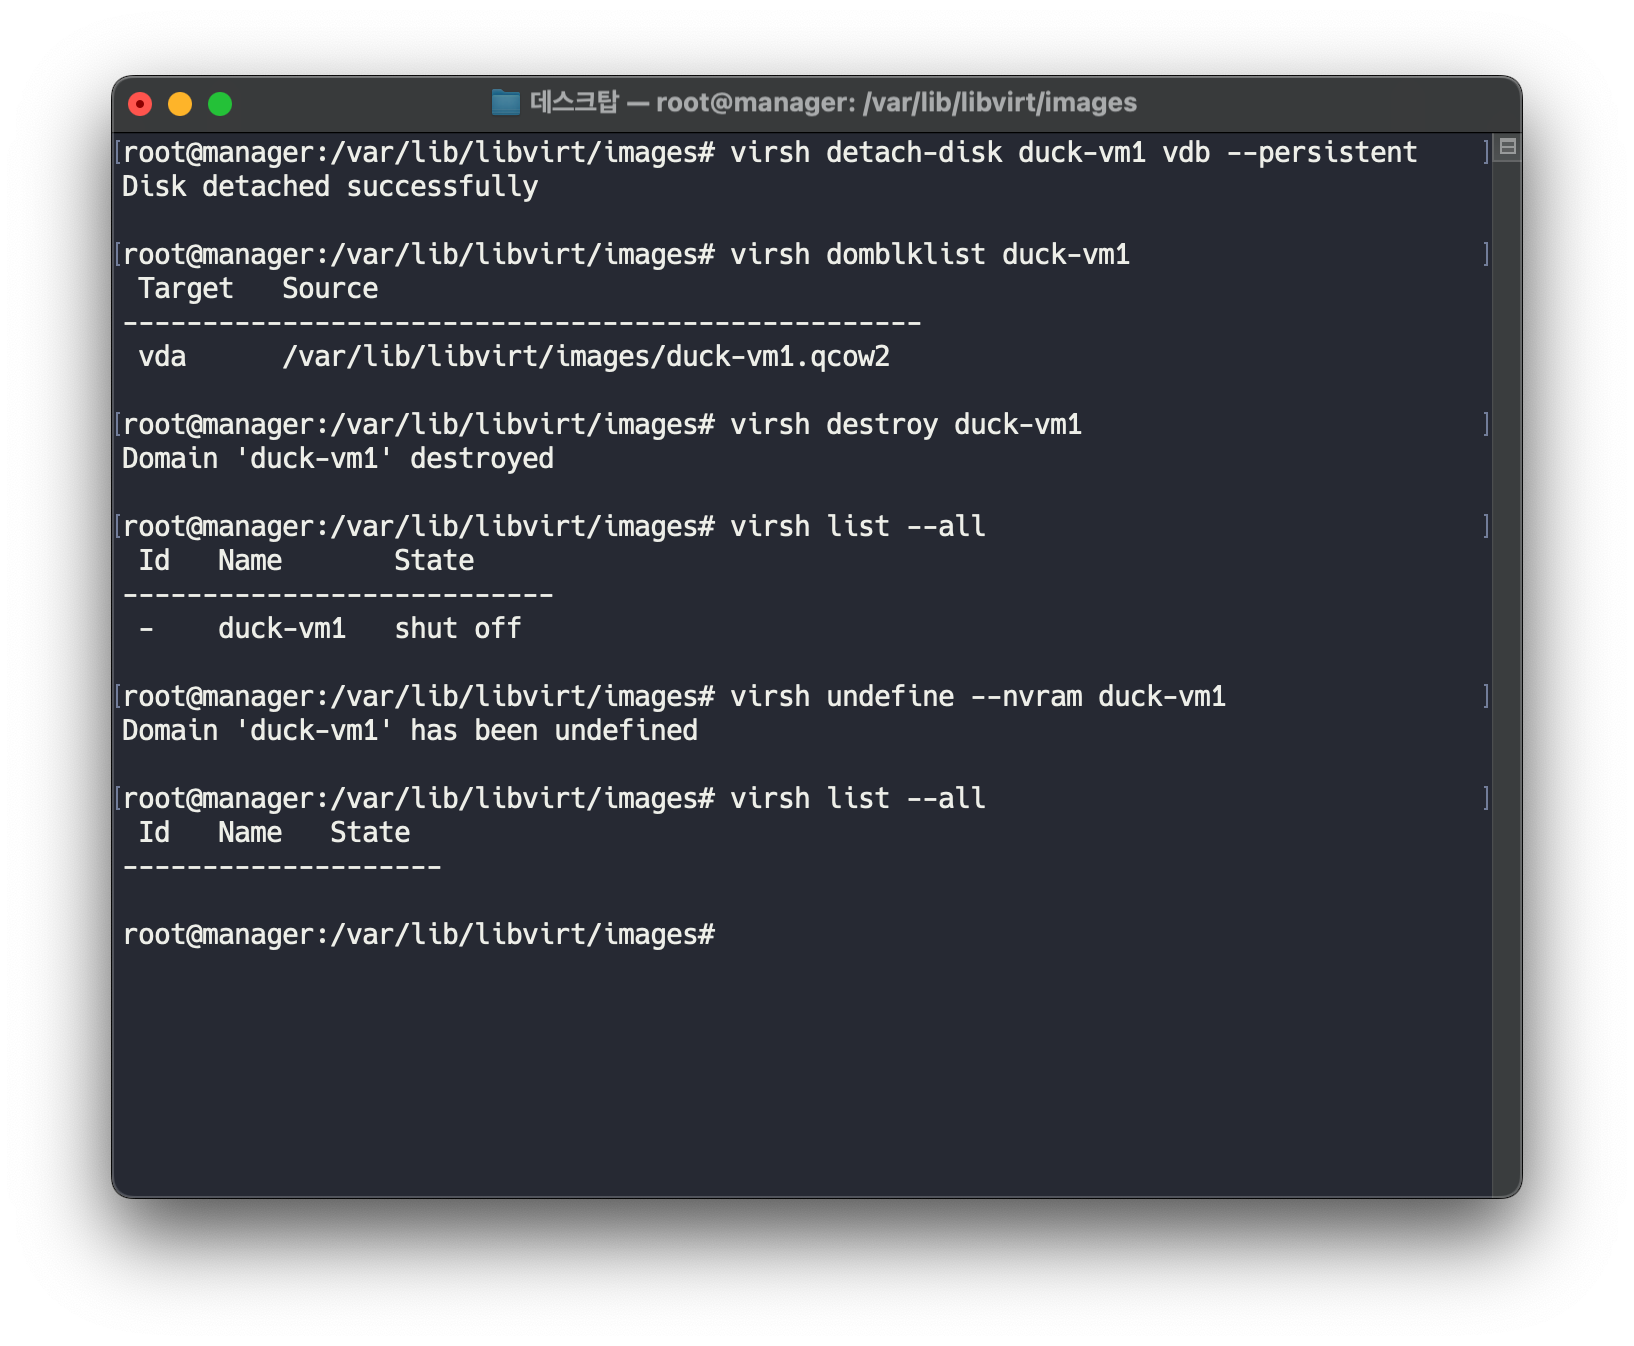Minimize the terminal with yellow button
The image size is (1634, 1346).
click(x=180, y=104)
